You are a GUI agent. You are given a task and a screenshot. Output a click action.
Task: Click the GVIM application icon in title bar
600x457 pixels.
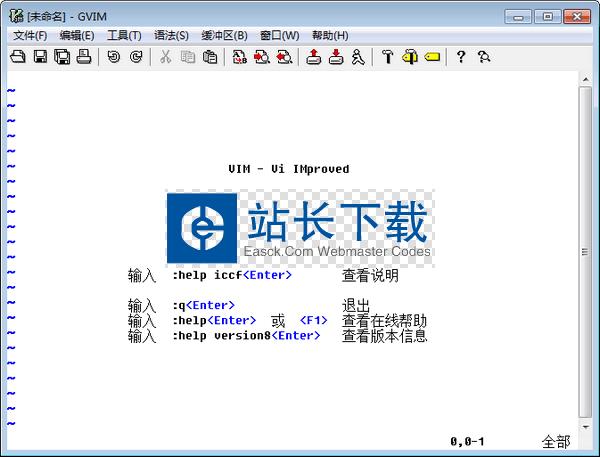(16, 16)
